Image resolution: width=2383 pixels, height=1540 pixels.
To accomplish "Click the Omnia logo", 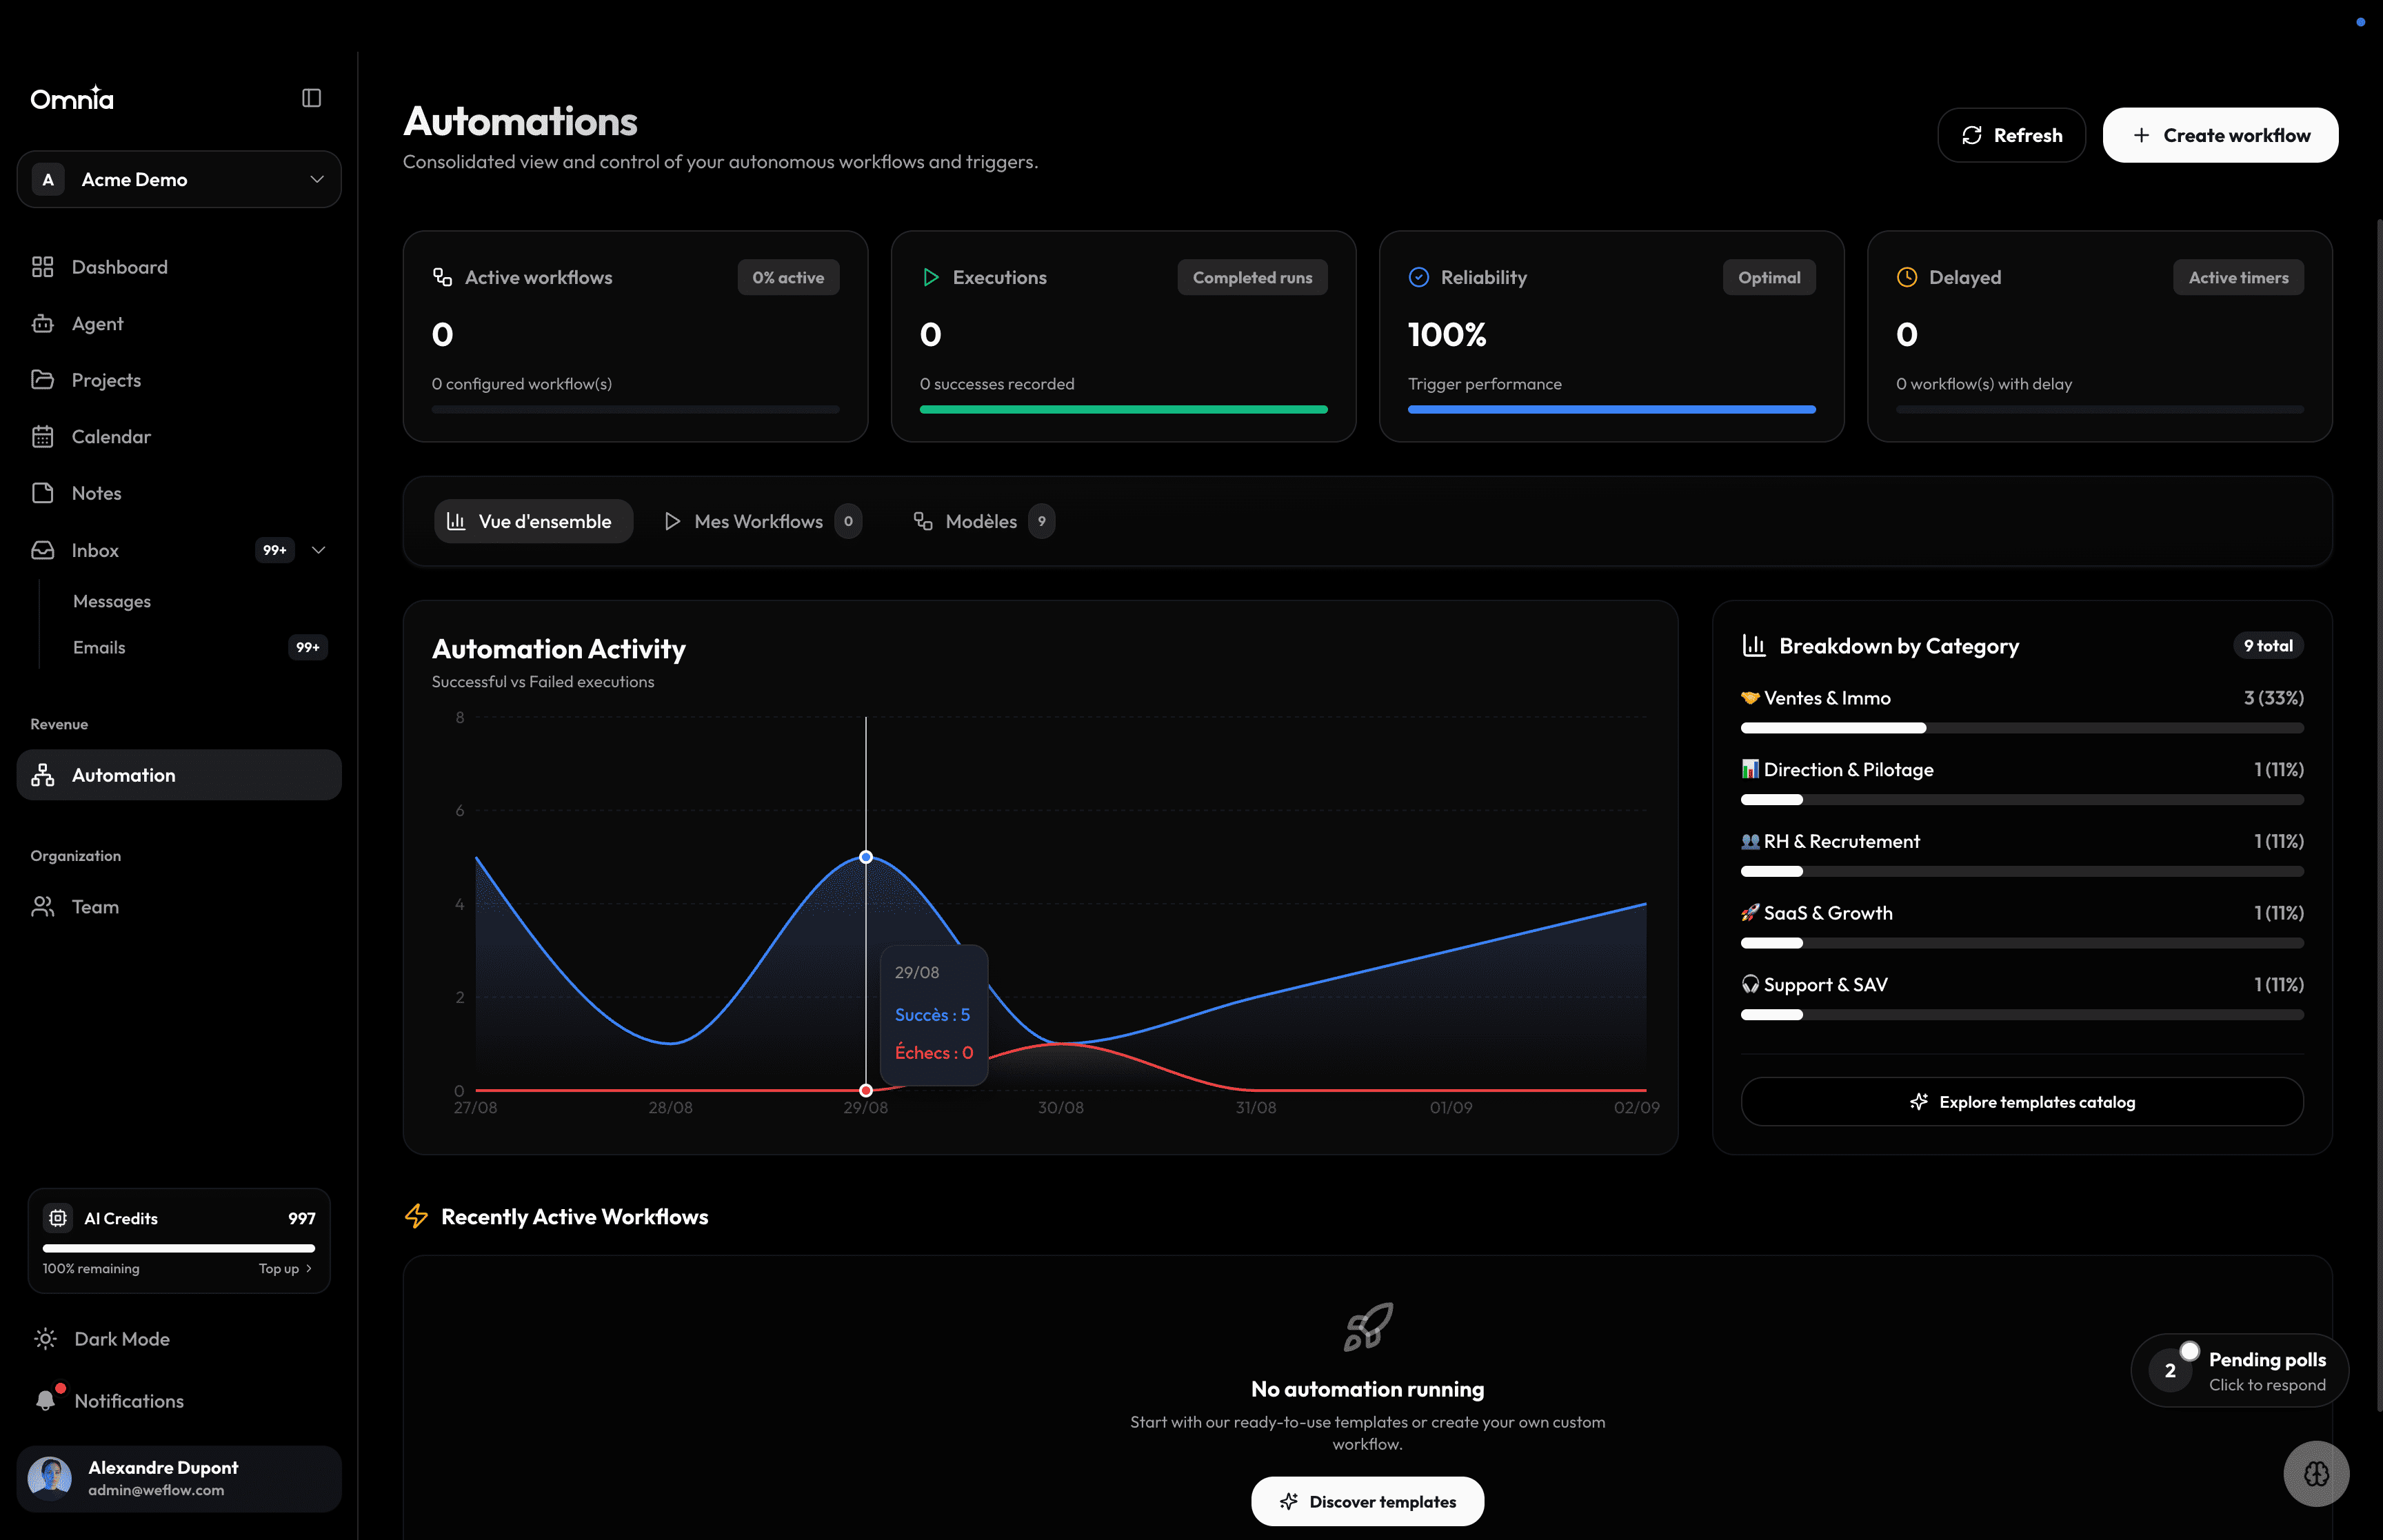I will point(72,98).
